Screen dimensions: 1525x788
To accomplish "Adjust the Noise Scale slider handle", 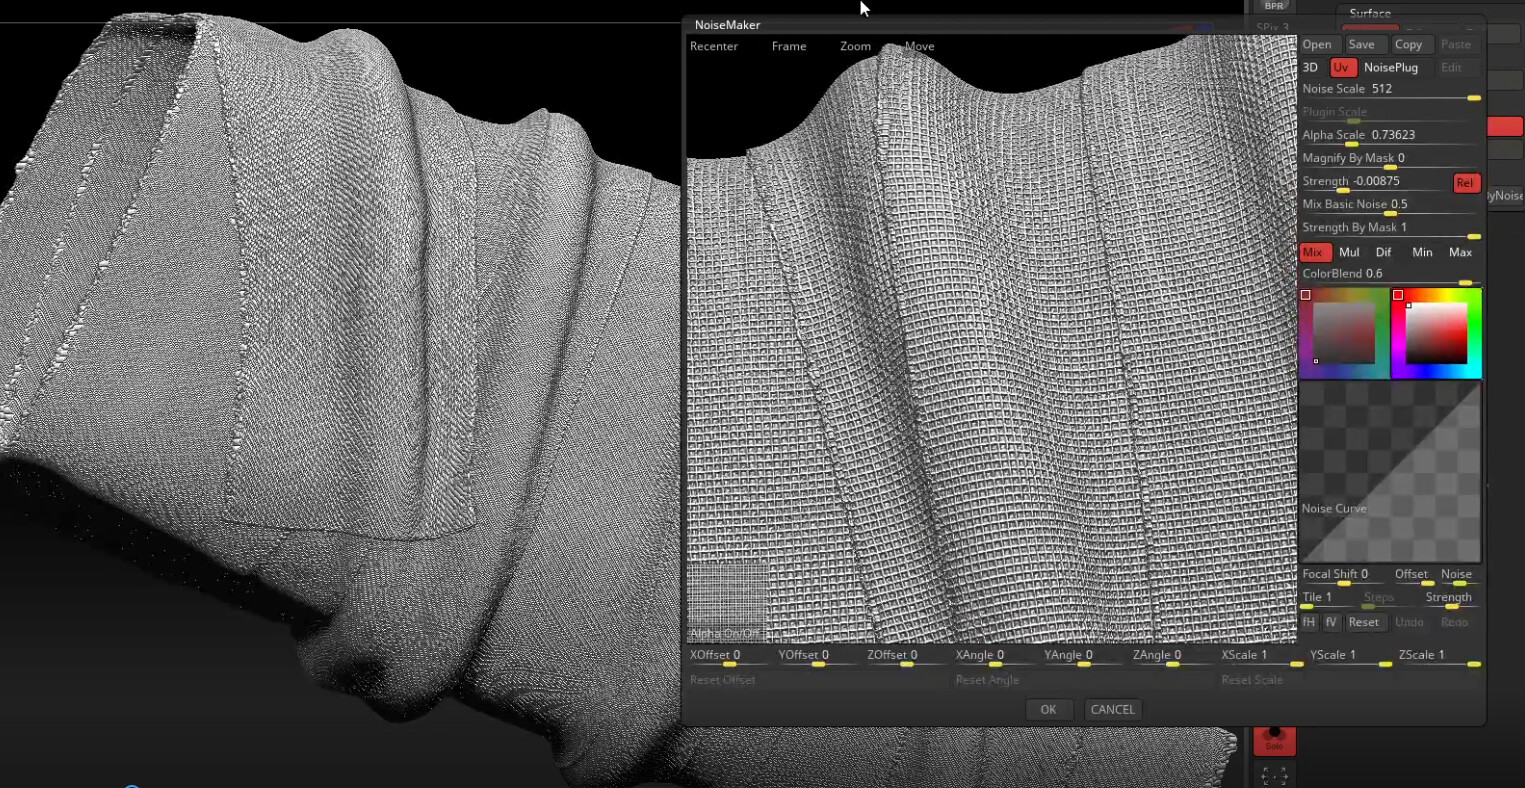I will coord(1473,98).
